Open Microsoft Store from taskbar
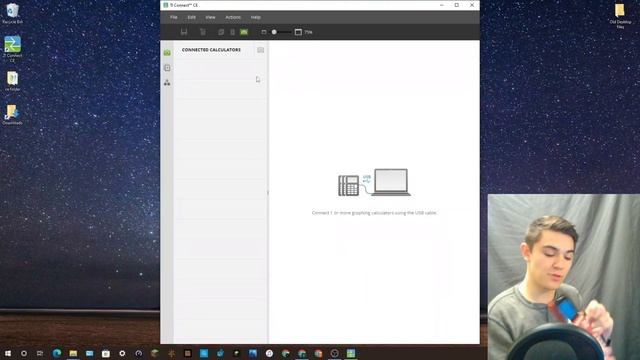This screenshot has height=360, width=640. pyautogui.click(x=106, y=353)
